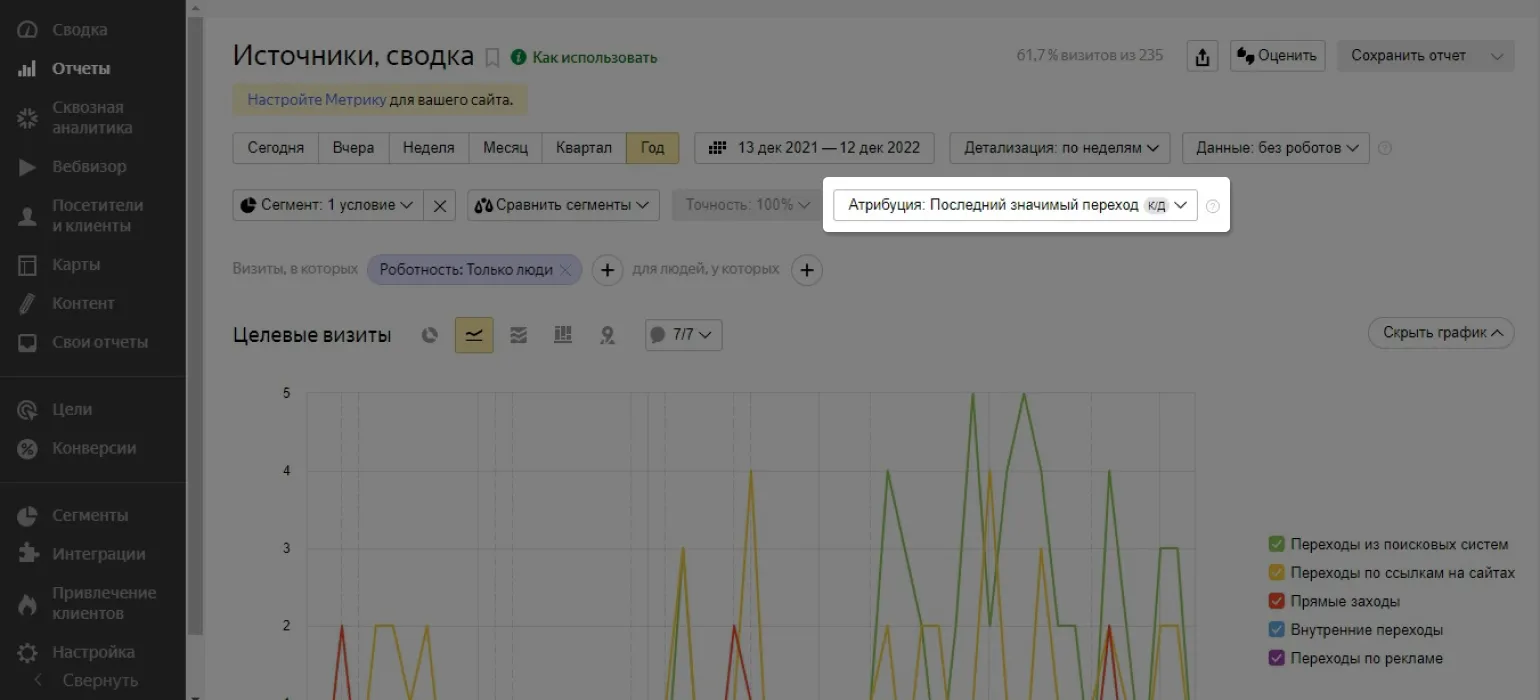This screenshot has width=1540, height=700.
Task: Open Вебвизор in the sidebar
Action: coord(89,166)
